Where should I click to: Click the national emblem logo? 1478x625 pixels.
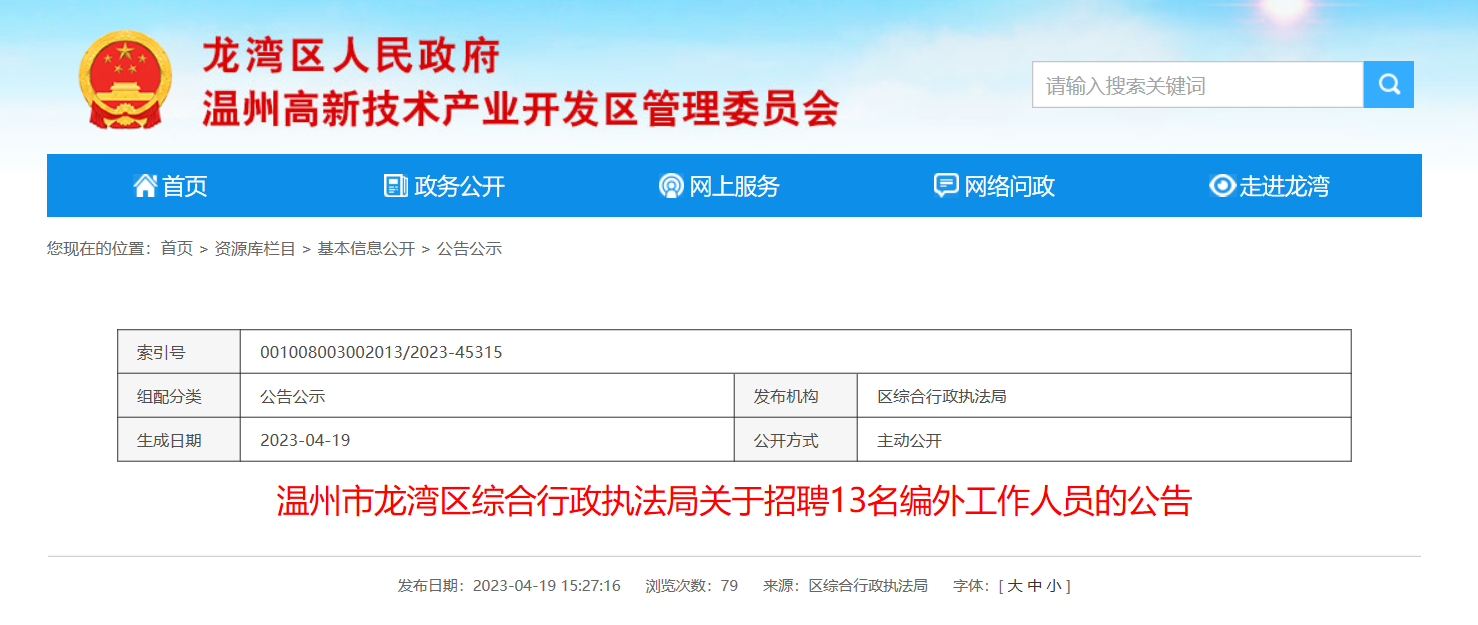point(126,80)
